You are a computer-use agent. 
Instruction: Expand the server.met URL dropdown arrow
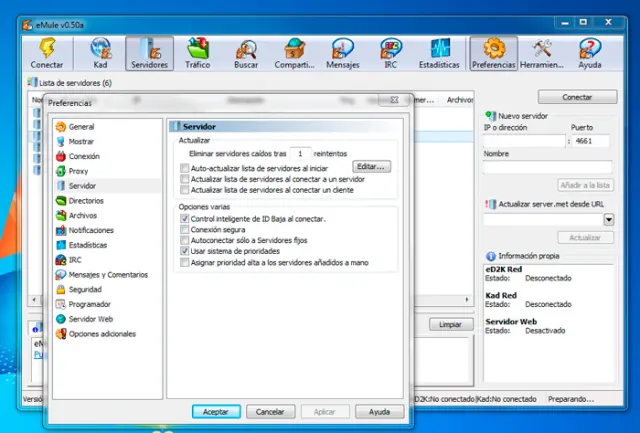(x=608, y=219)
